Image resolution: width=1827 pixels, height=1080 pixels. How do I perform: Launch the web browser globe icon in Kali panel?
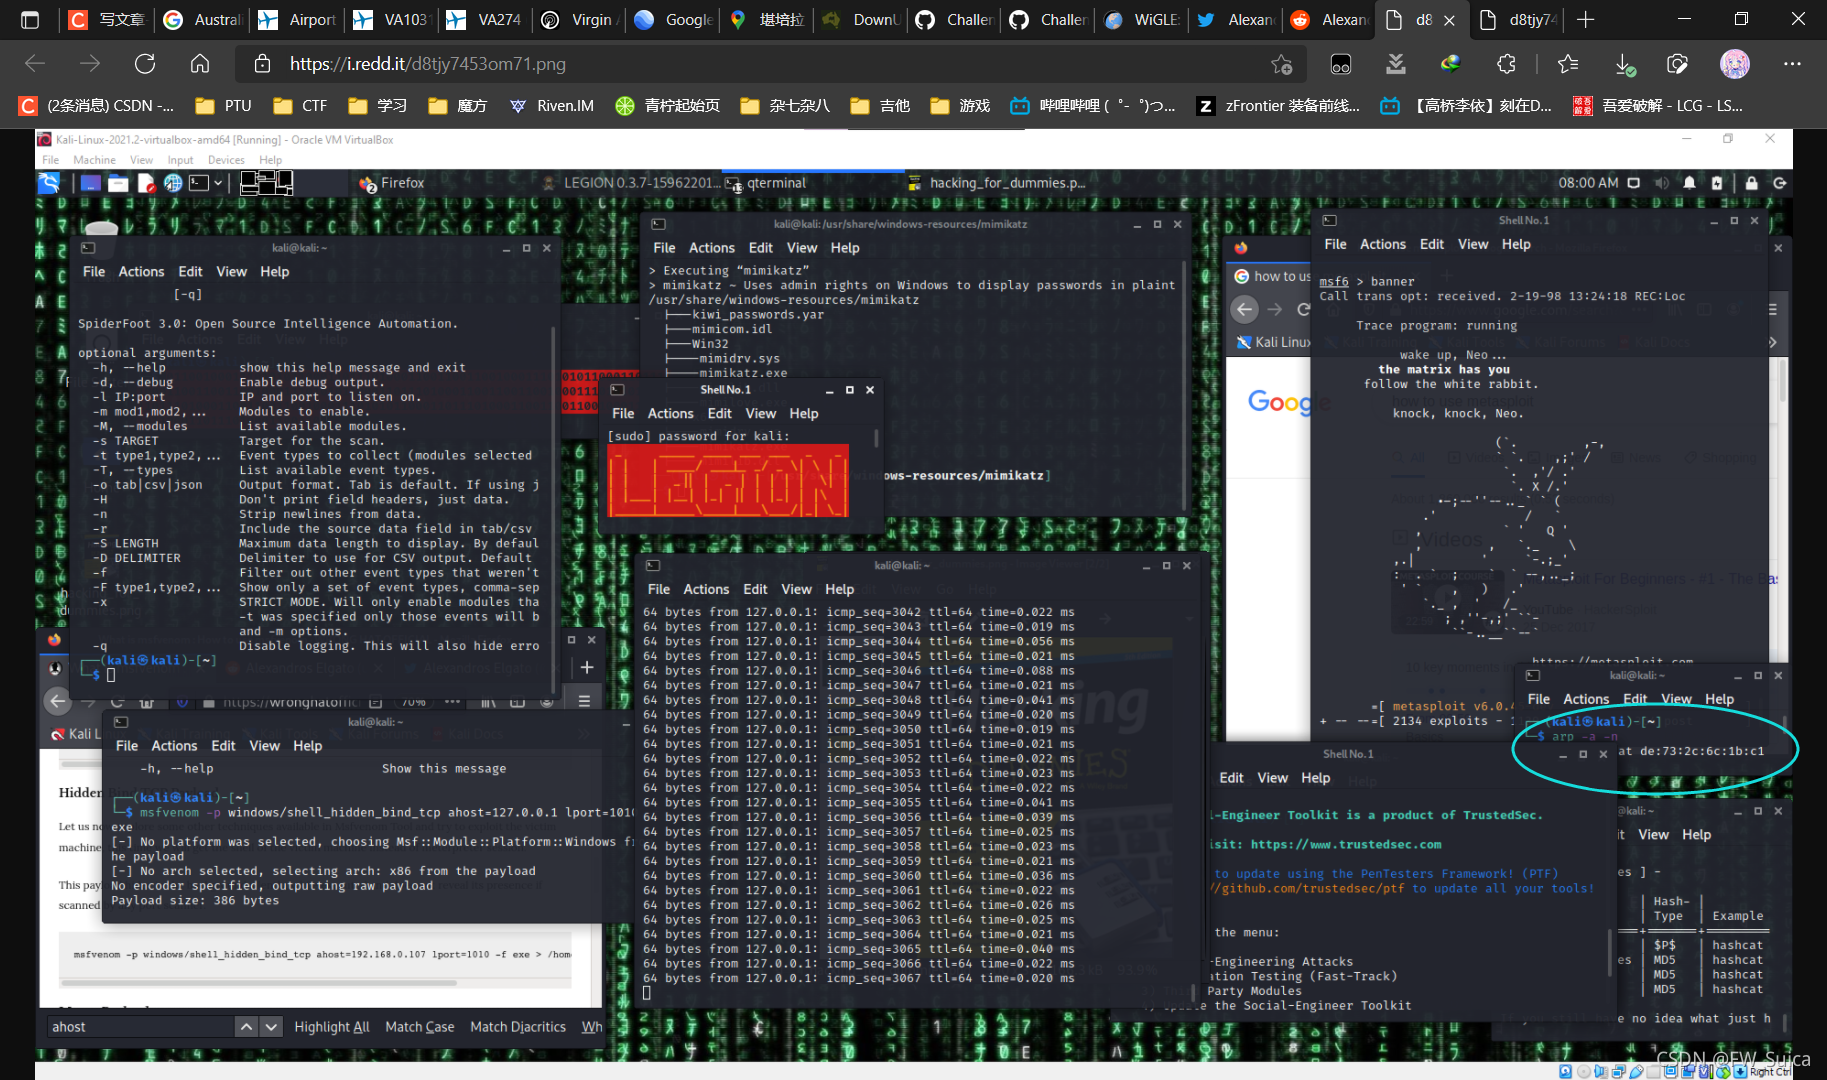(173, 183)
